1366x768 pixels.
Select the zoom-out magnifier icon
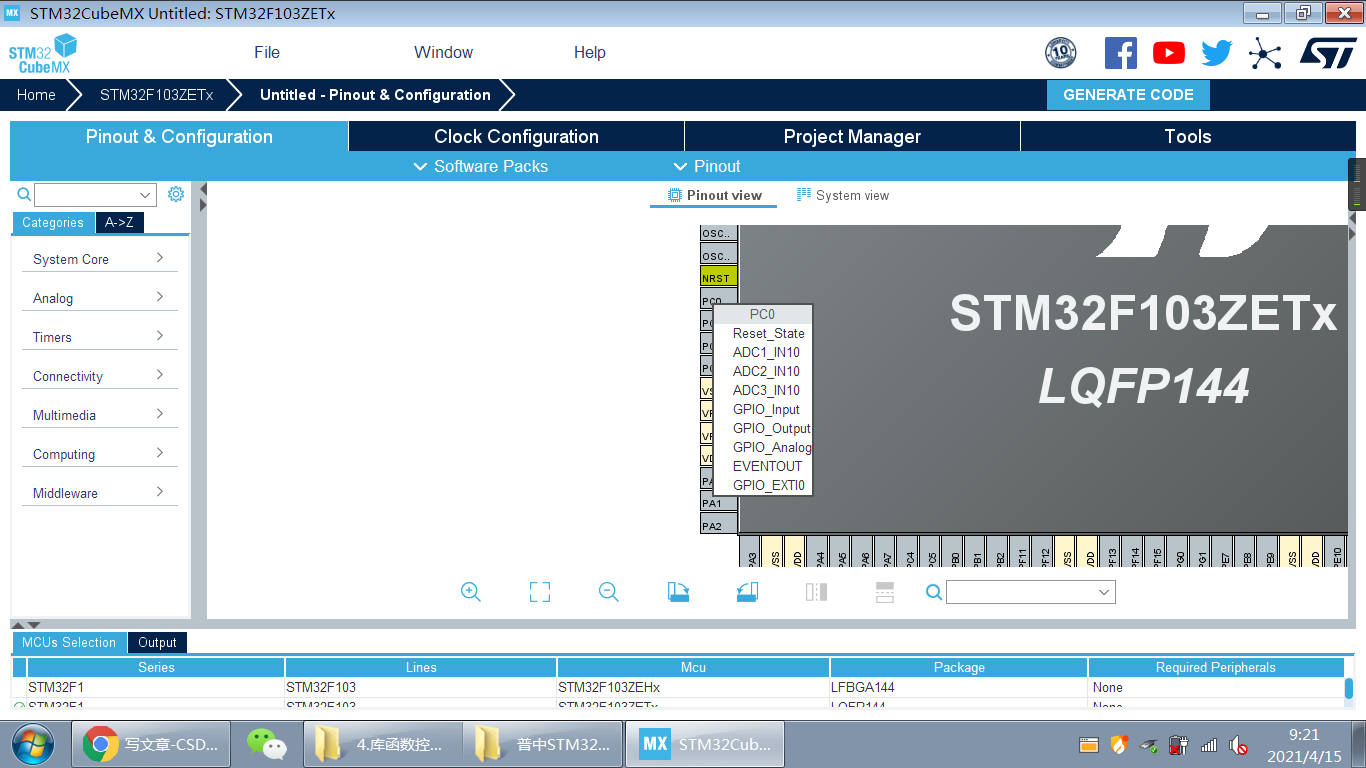coord(608,591)
